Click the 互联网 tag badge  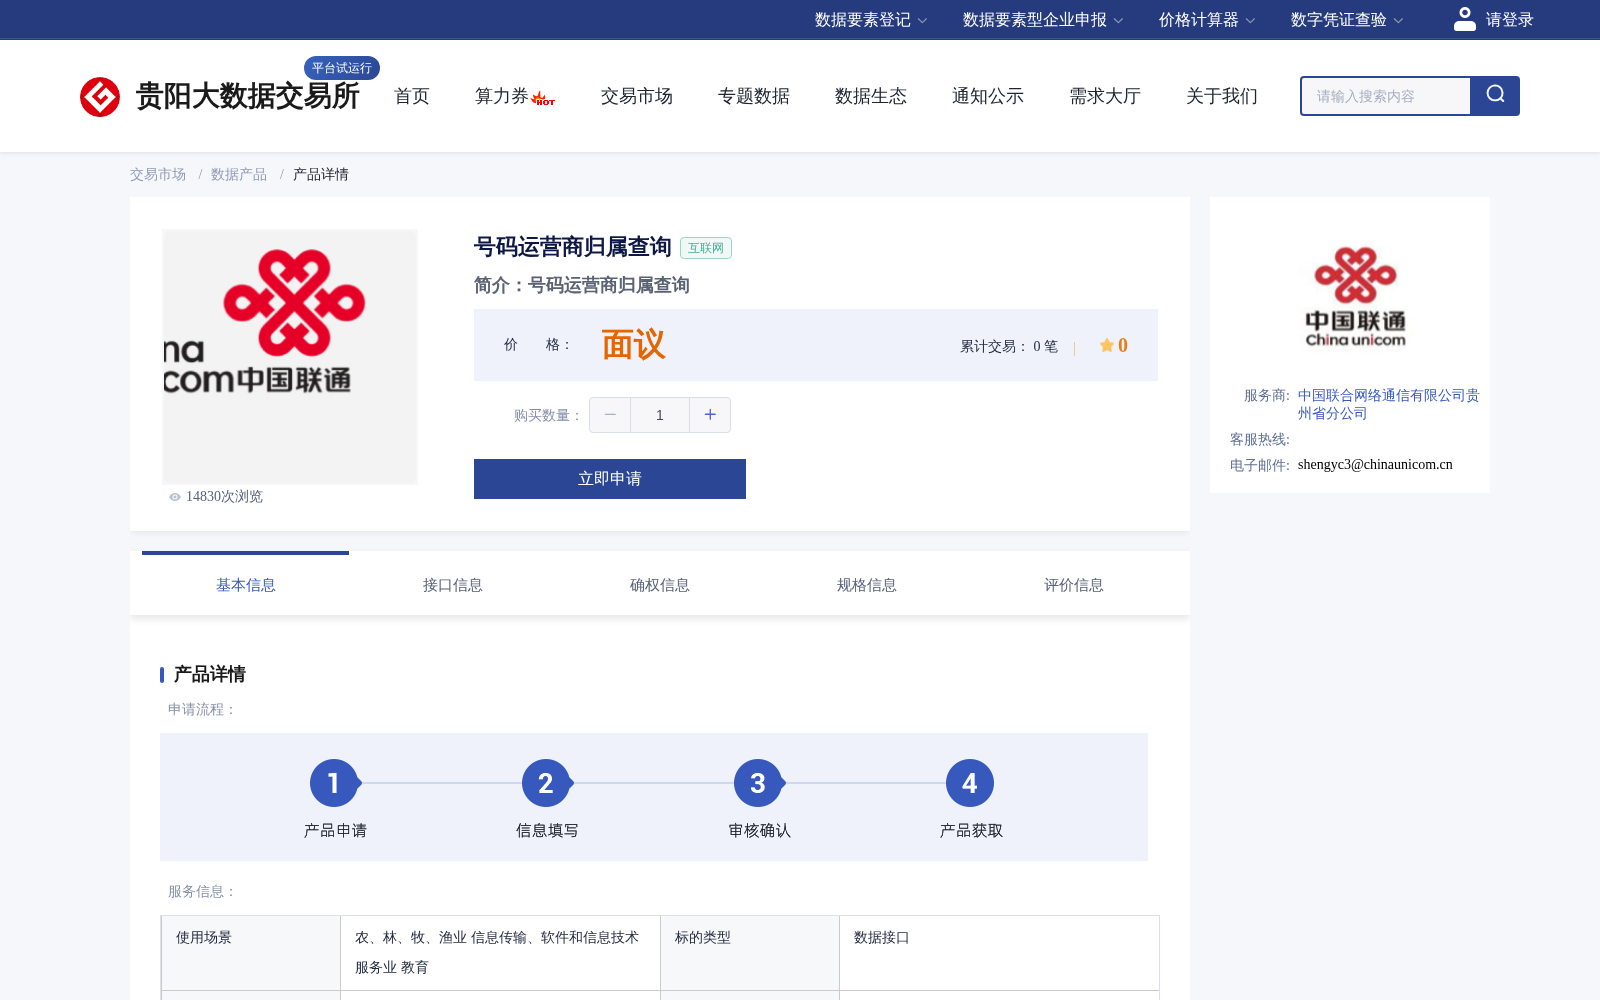(706, 248)
